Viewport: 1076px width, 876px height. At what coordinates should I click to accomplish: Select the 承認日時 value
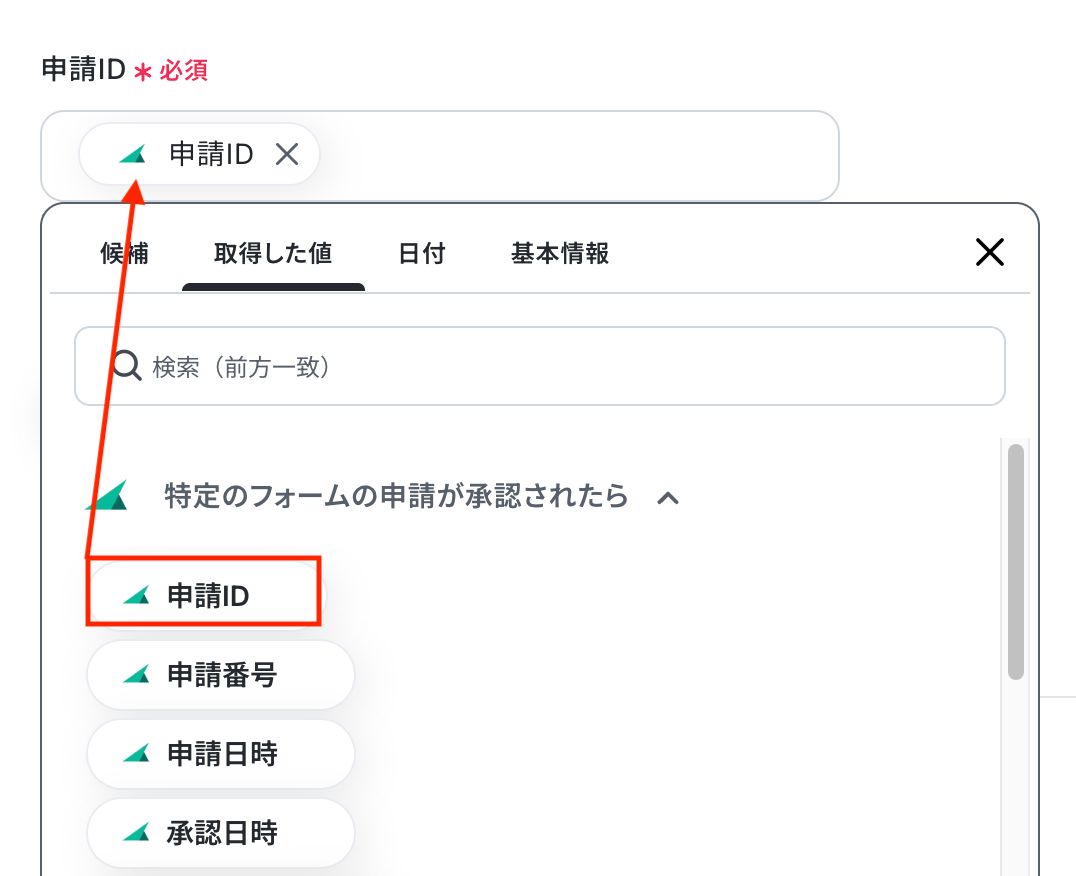pyautogui.click(x=220, y=832)
